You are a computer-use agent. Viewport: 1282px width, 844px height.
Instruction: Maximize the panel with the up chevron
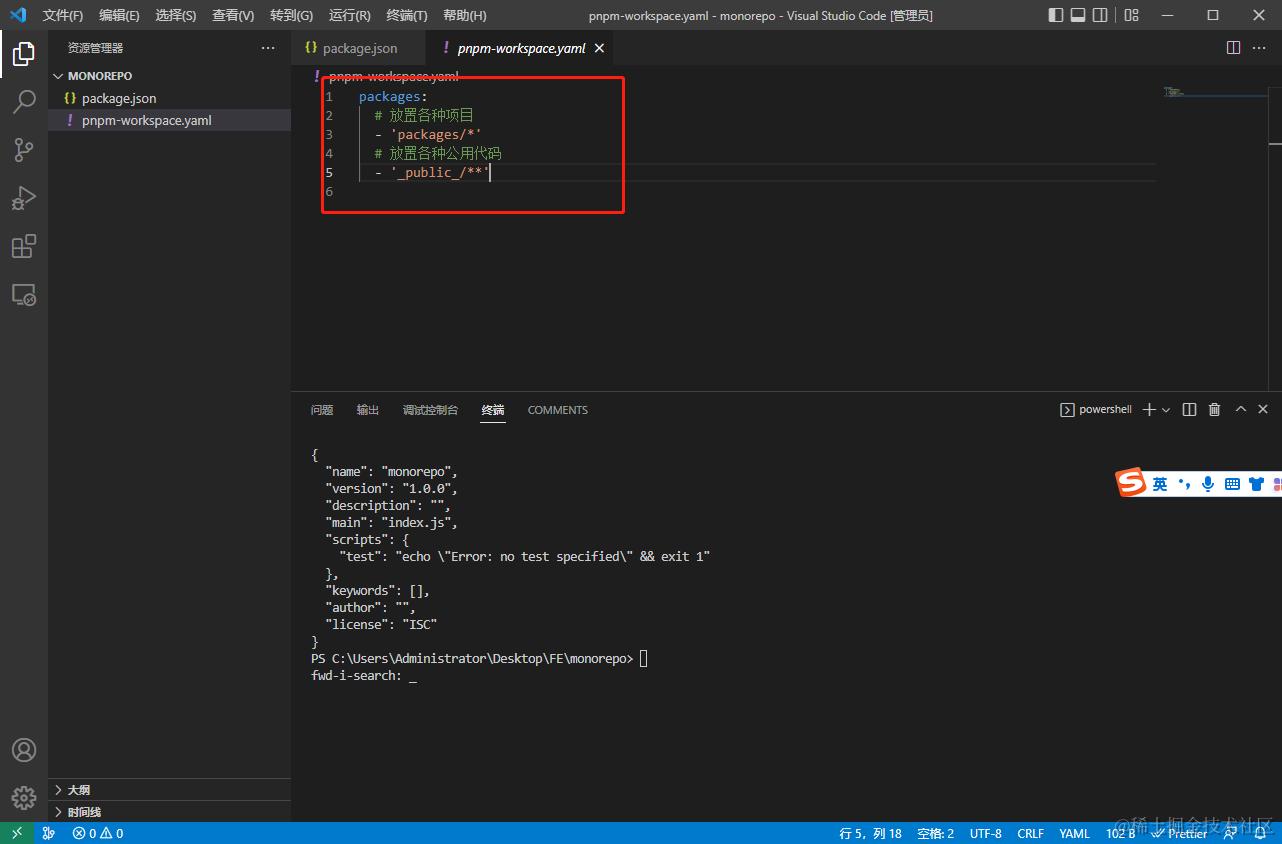1241,410
